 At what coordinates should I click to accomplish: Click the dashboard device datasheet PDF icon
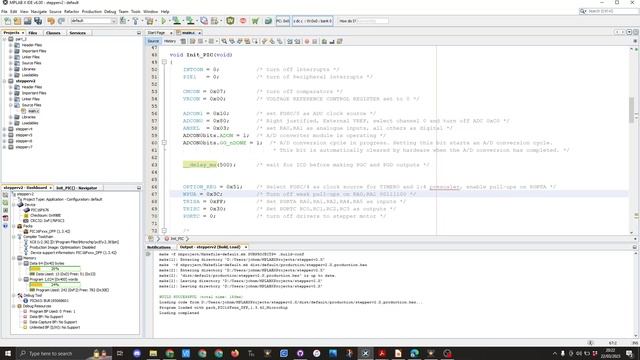coord(5,218)
